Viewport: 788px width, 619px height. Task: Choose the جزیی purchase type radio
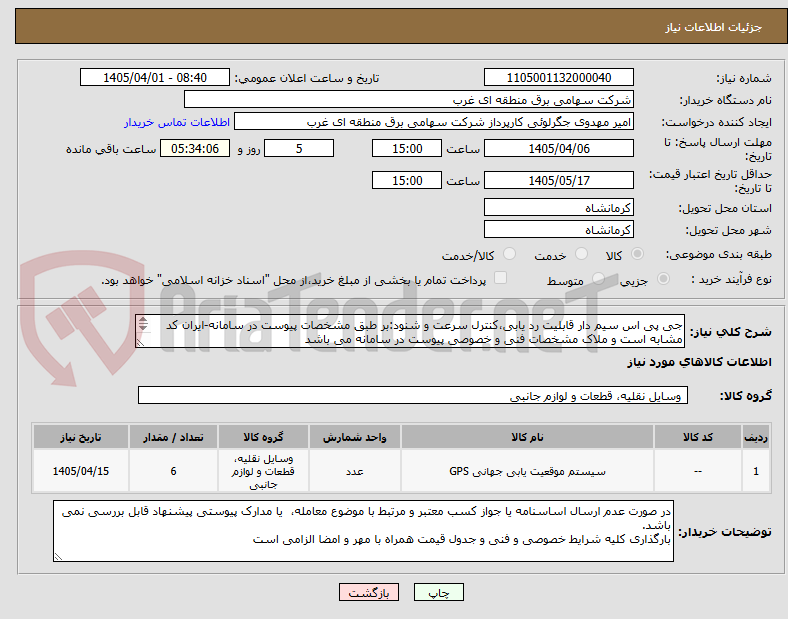click(663, 279)
